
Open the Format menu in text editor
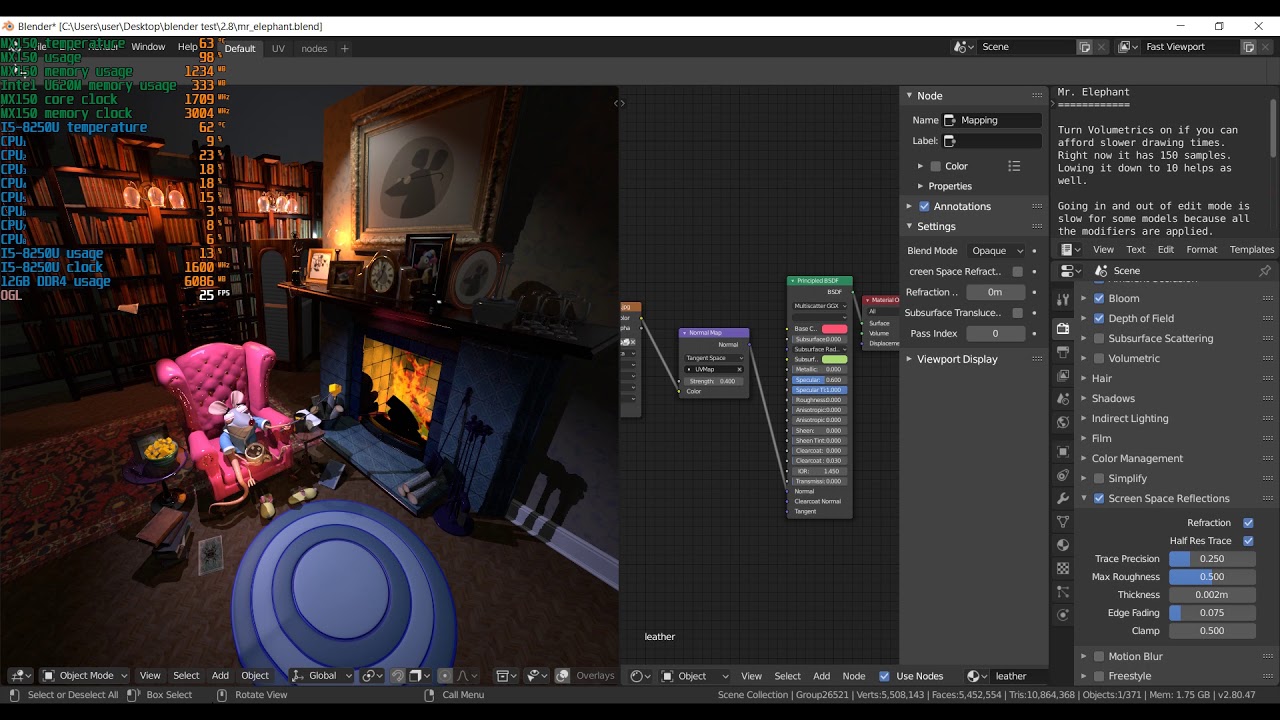pos(1201,249)
